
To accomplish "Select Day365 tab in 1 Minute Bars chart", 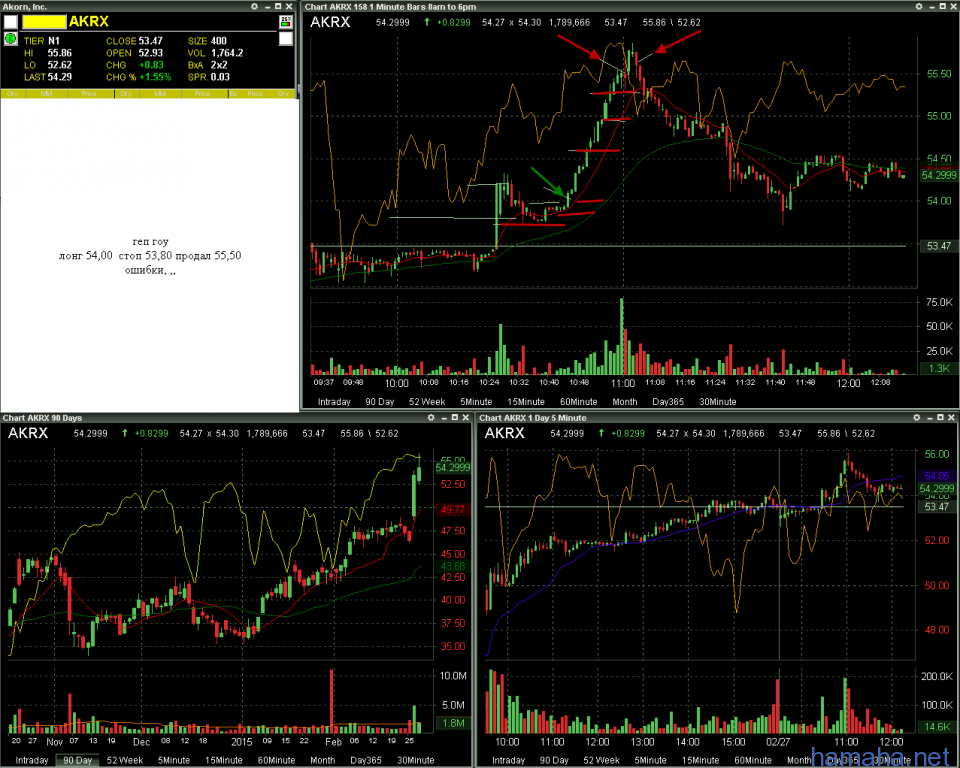I will tap(668, 402).
